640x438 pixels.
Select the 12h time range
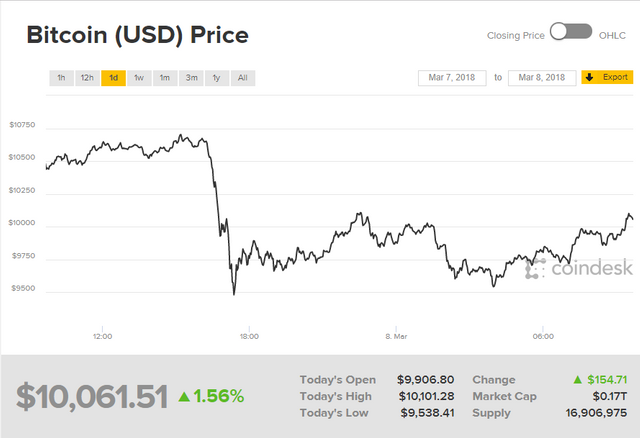click(87, 77)
